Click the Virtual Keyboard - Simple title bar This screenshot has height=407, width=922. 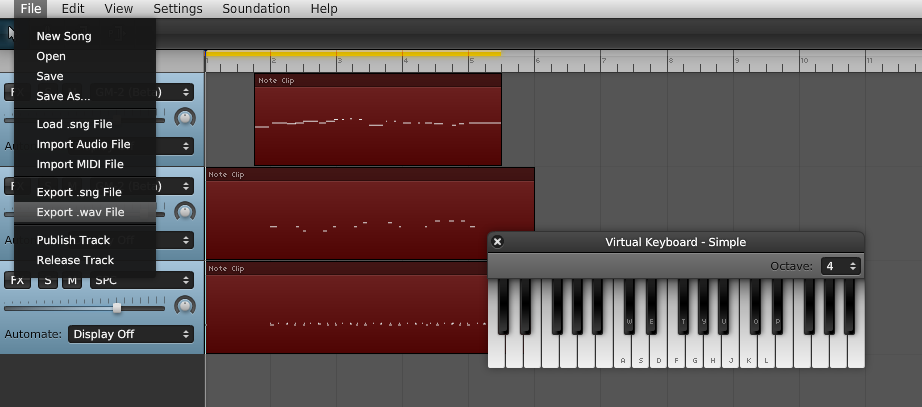676,242
